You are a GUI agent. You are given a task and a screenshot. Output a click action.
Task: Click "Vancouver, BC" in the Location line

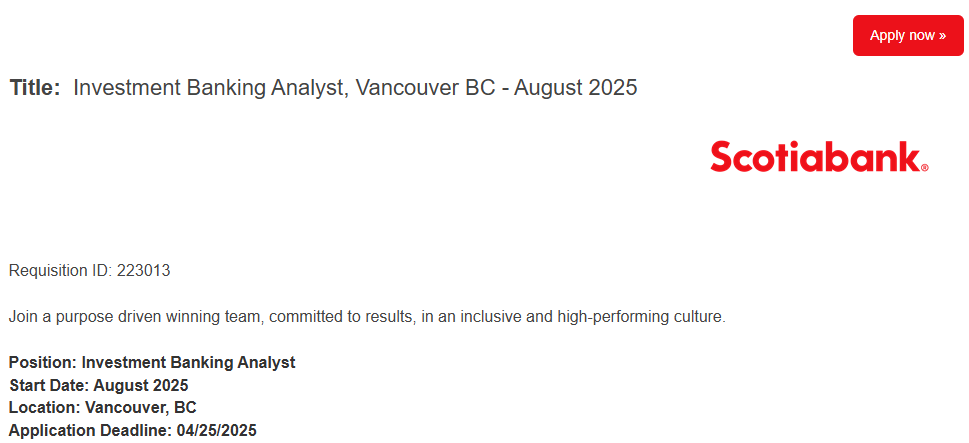tap(141, 408)
